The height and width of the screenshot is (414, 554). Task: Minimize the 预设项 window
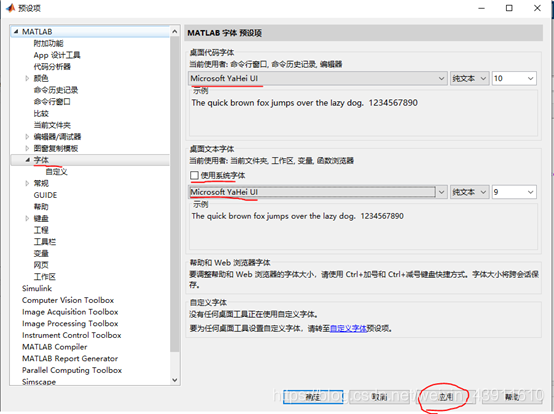[481, 8]
